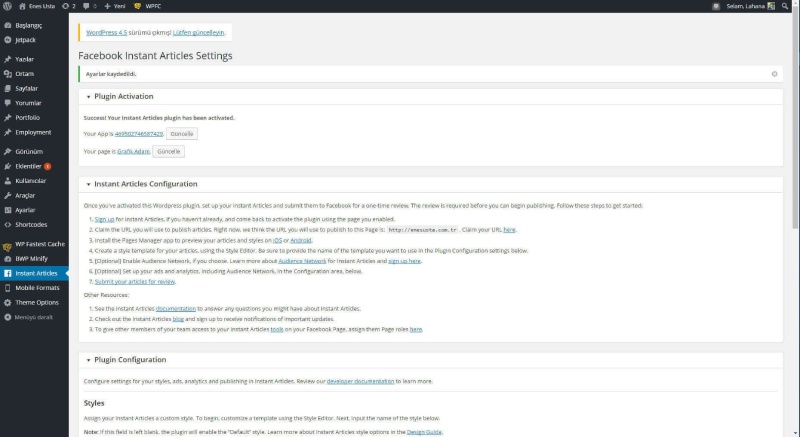800x437 pixels.
Task: Click the Başlangıç dashboard icon
Action: coord(8,25)
